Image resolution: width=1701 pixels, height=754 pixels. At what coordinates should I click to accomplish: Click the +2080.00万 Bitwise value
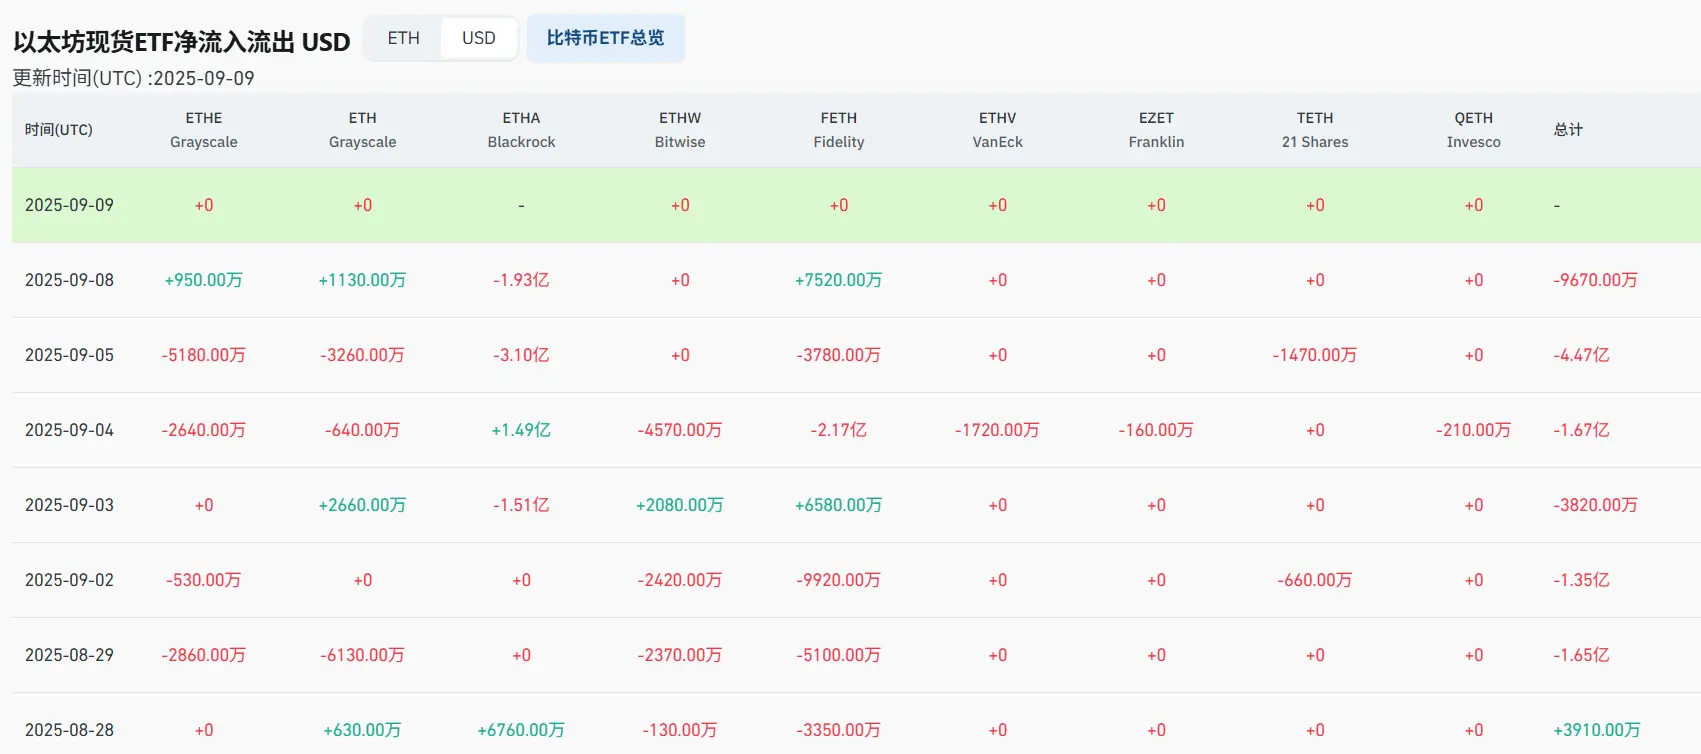(680, 505)
